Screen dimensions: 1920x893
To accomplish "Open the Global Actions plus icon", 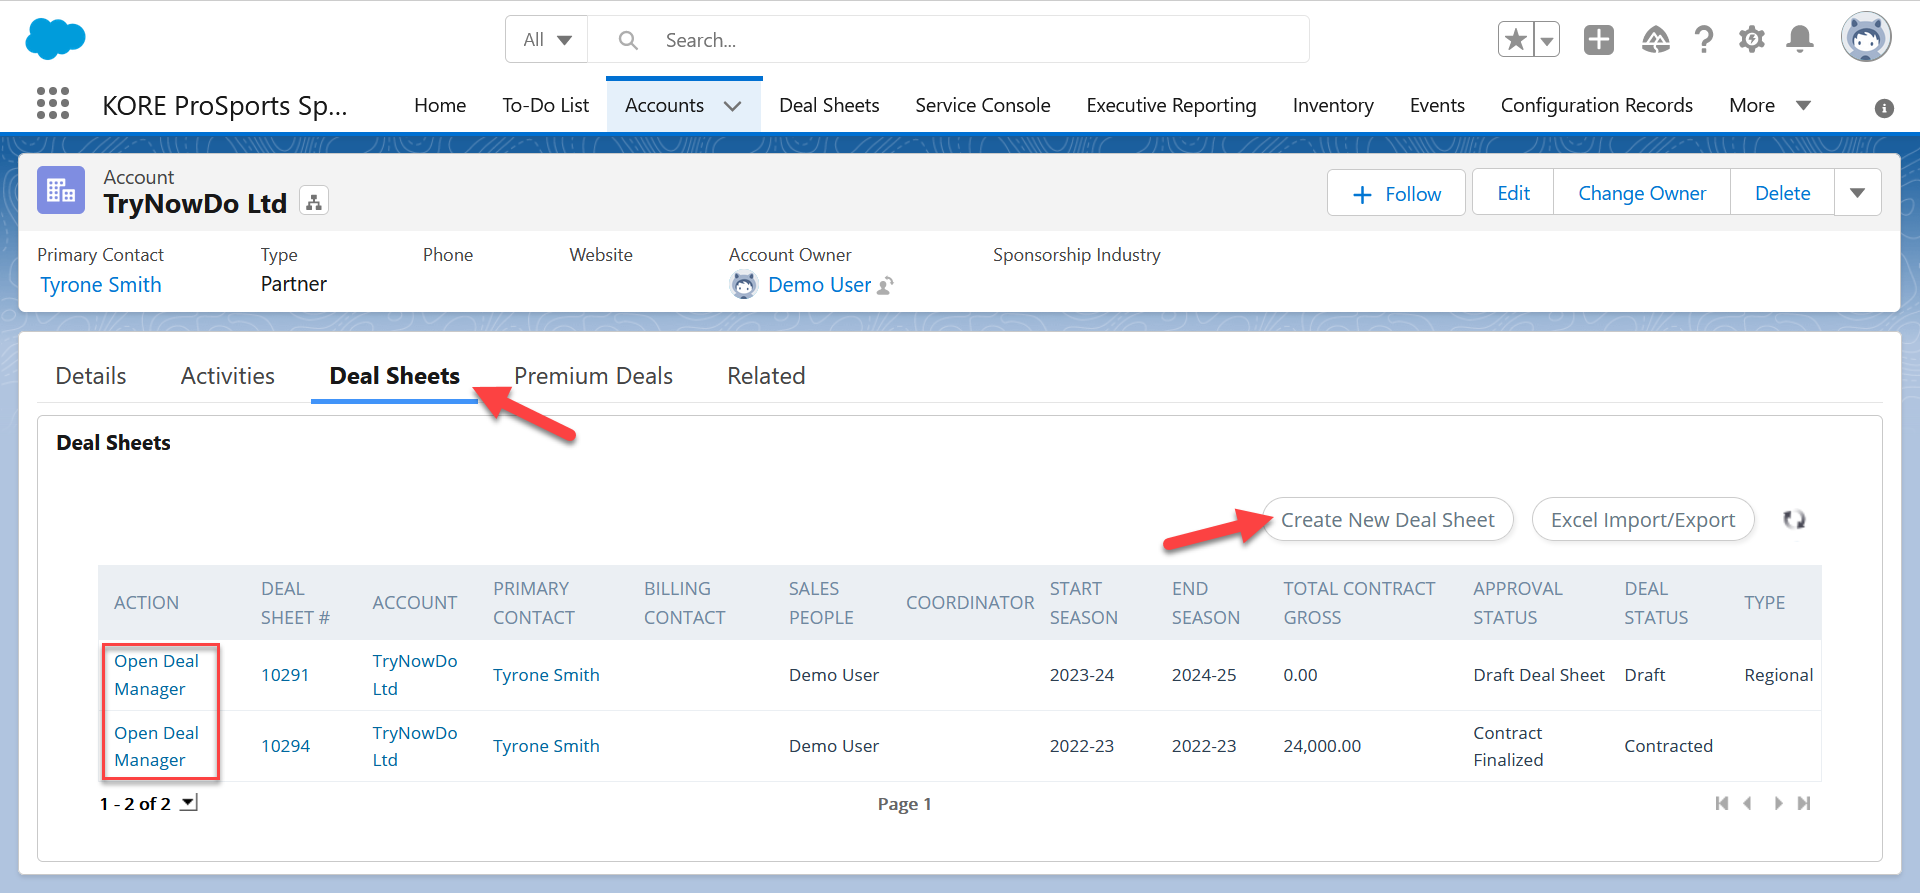I will (x=1599, y=40).
